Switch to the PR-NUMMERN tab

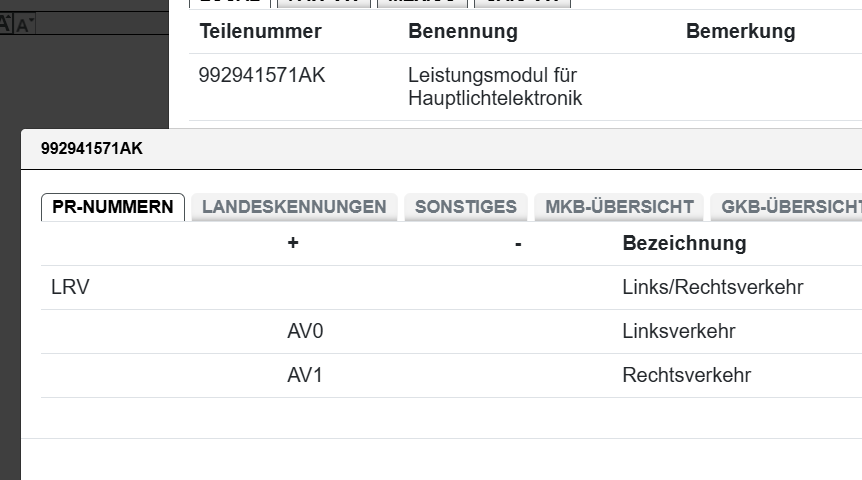click(x=113, y=207)
